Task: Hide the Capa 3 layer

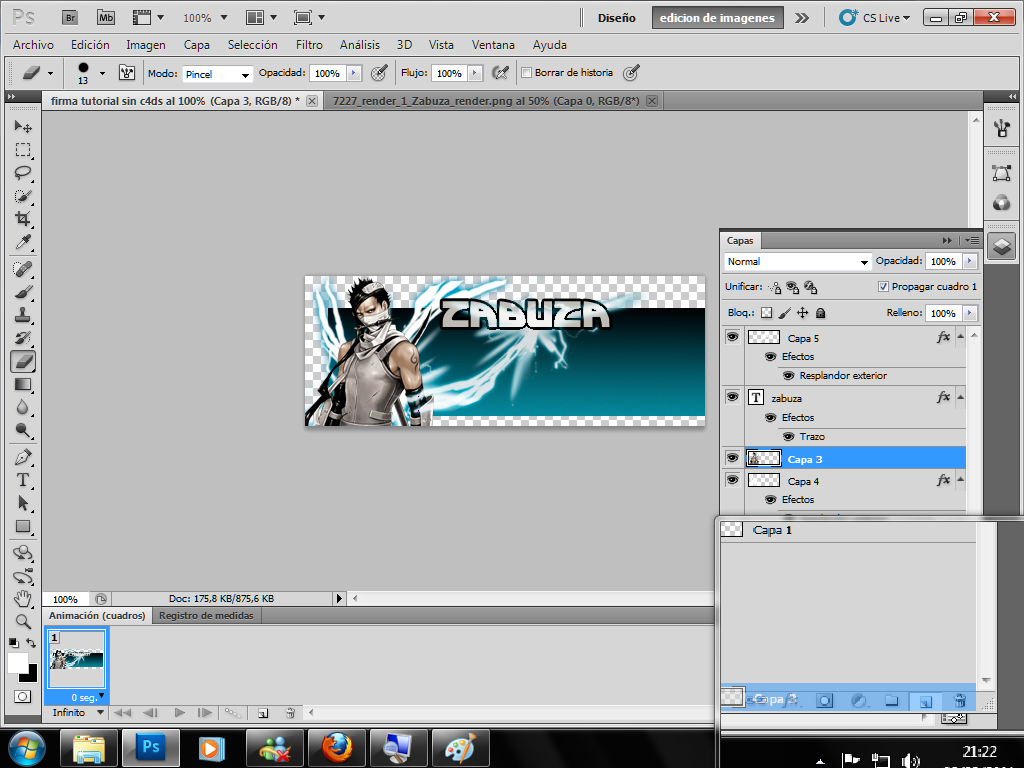Action: click(732, 458)
